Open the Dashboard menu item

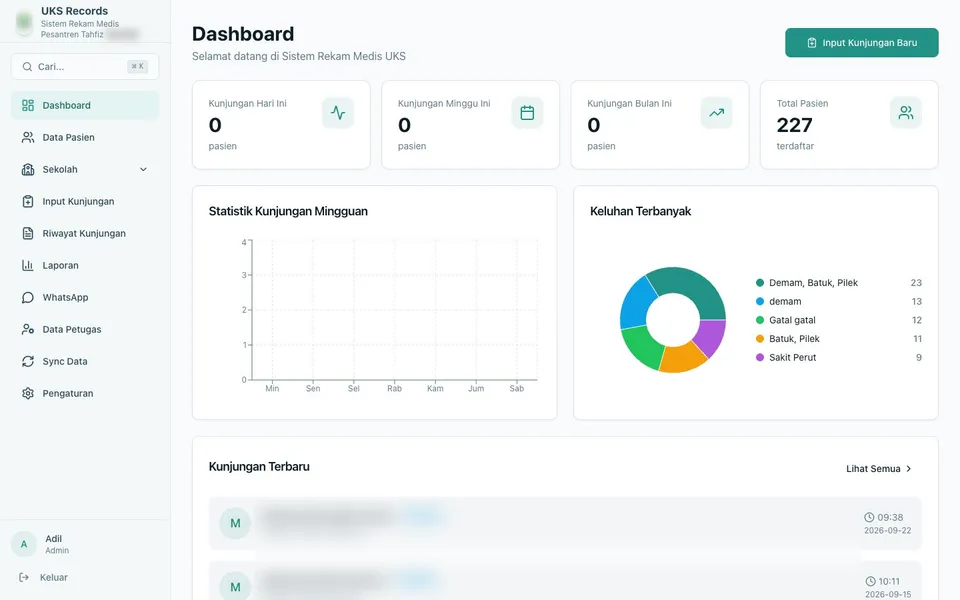(85, 105)
